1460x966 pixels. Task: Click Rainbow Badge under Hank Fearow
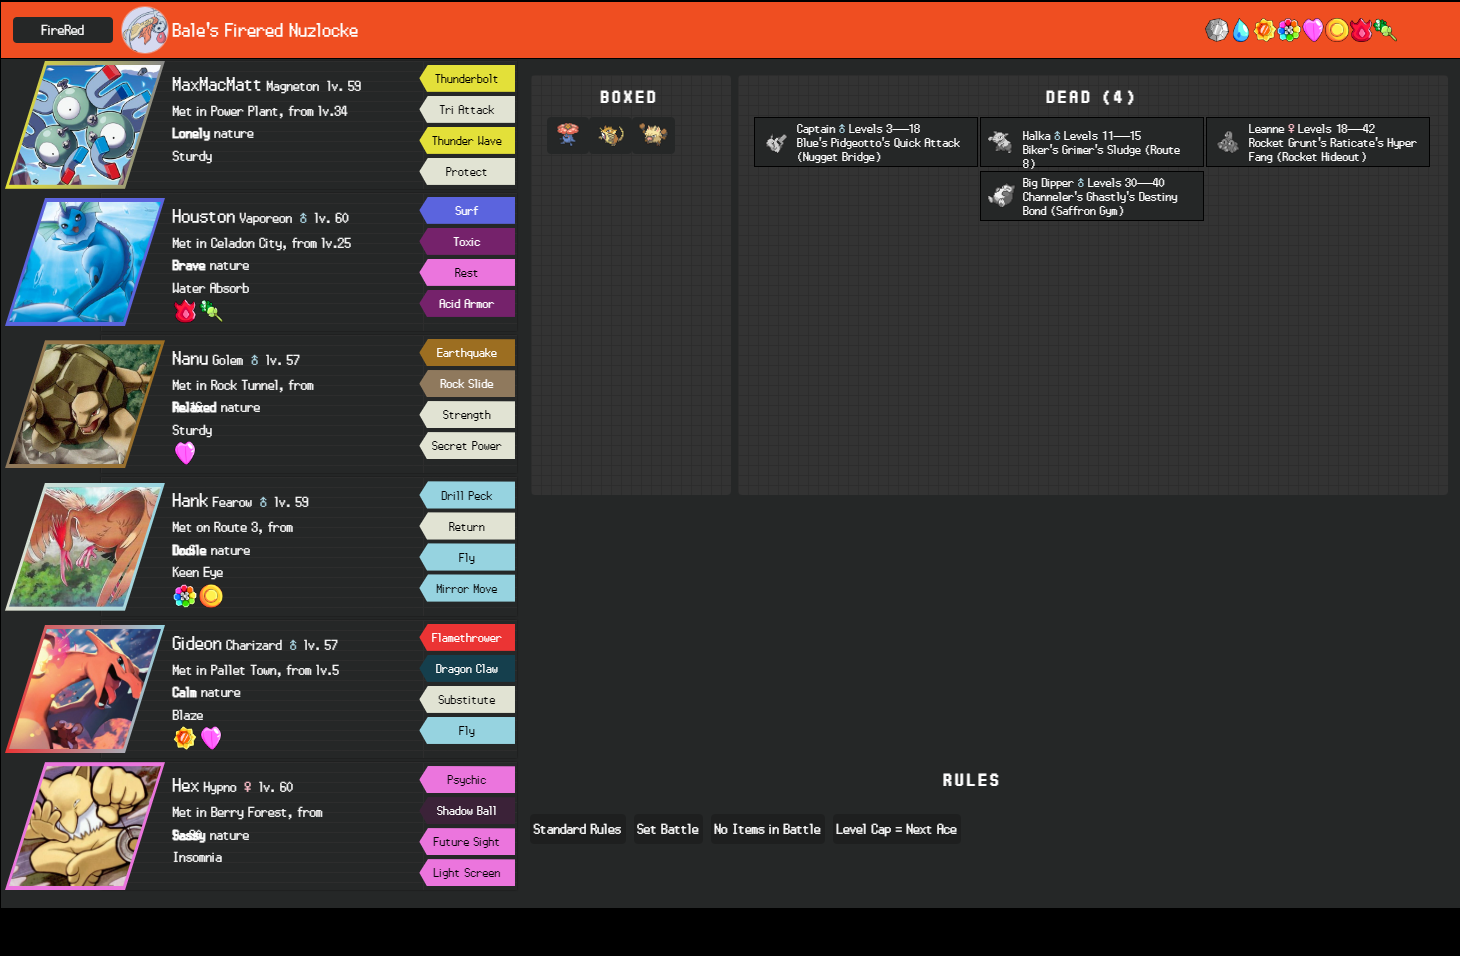point(185,596)
